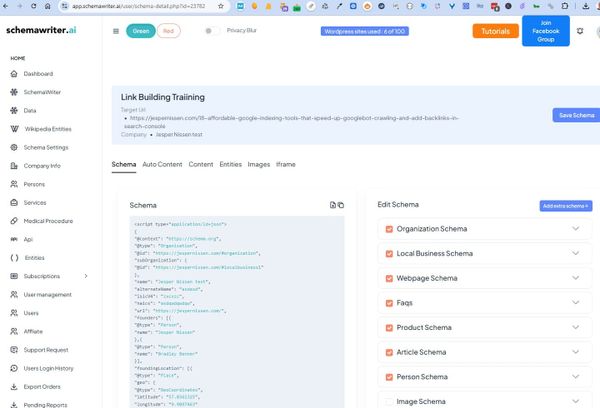Click Join Facebook Group button
The image size is (600, 408).
[546, 31]
